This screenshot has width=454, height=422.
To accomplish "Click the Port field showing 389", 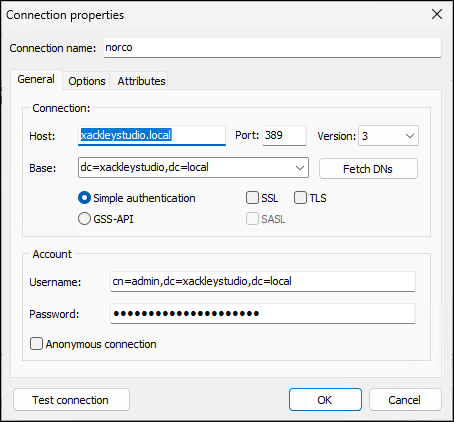I will coord(284,135).
